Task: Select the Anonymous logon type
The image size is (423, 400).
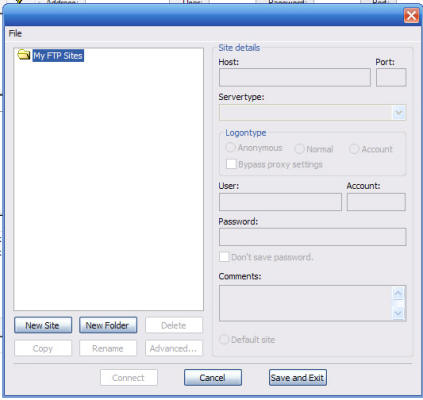Action: 230,147
